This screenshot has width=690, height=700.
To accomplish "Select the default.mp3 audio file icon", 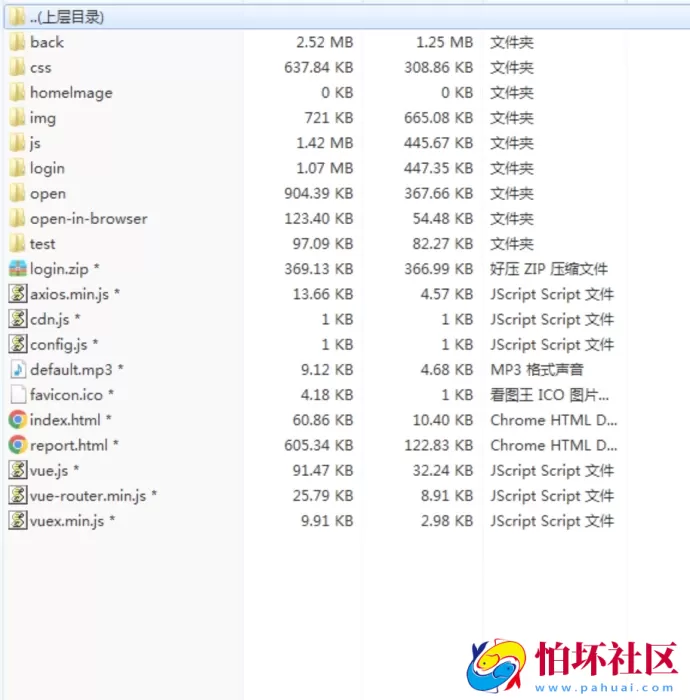I will click(18, 370).
